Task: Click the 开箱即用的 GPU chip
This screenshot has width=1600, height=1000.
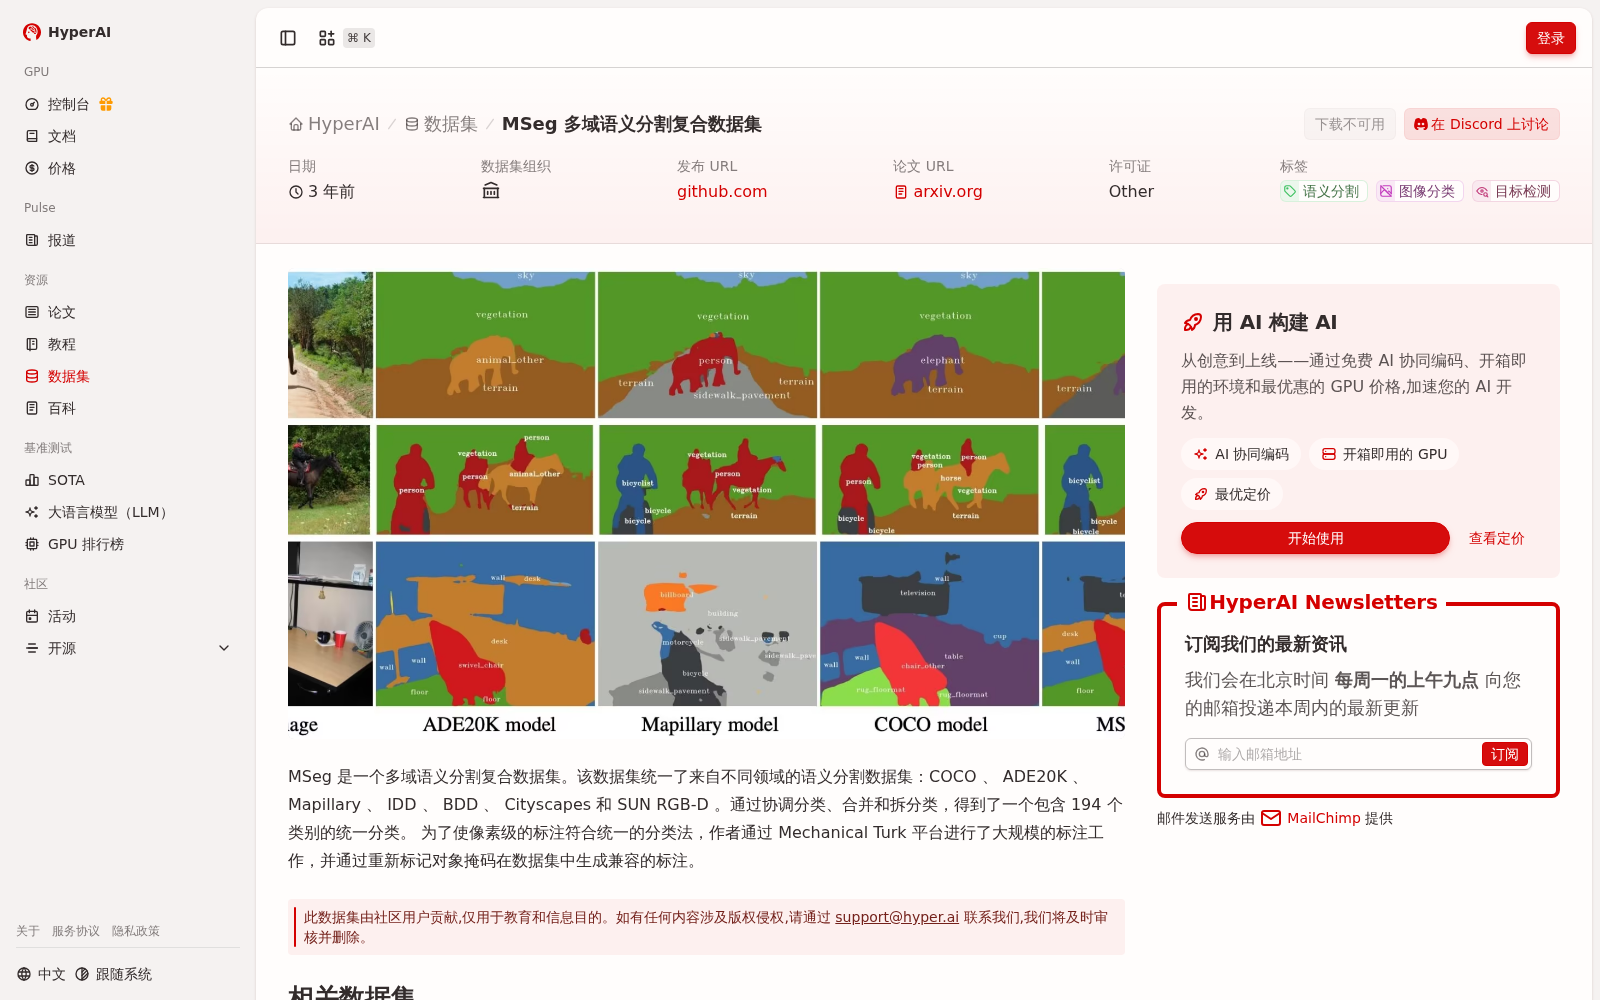Action: [1384, 454]
